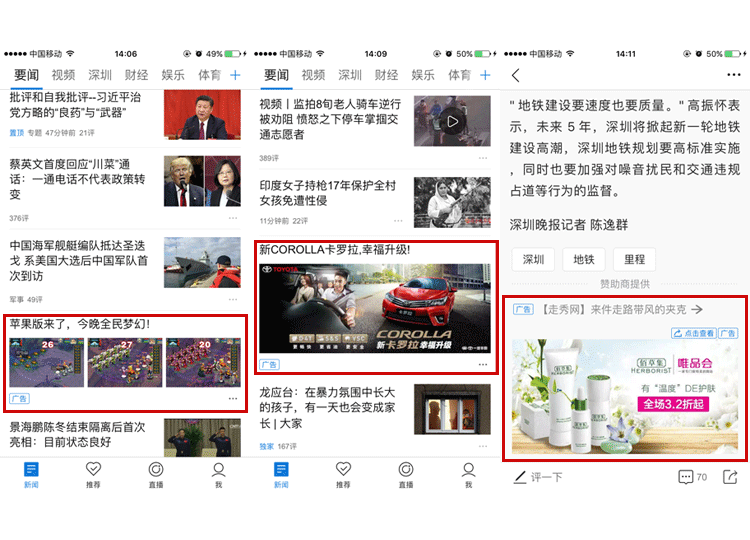Open headline 印度女子持枪17年保护全村

coord(328,193)
